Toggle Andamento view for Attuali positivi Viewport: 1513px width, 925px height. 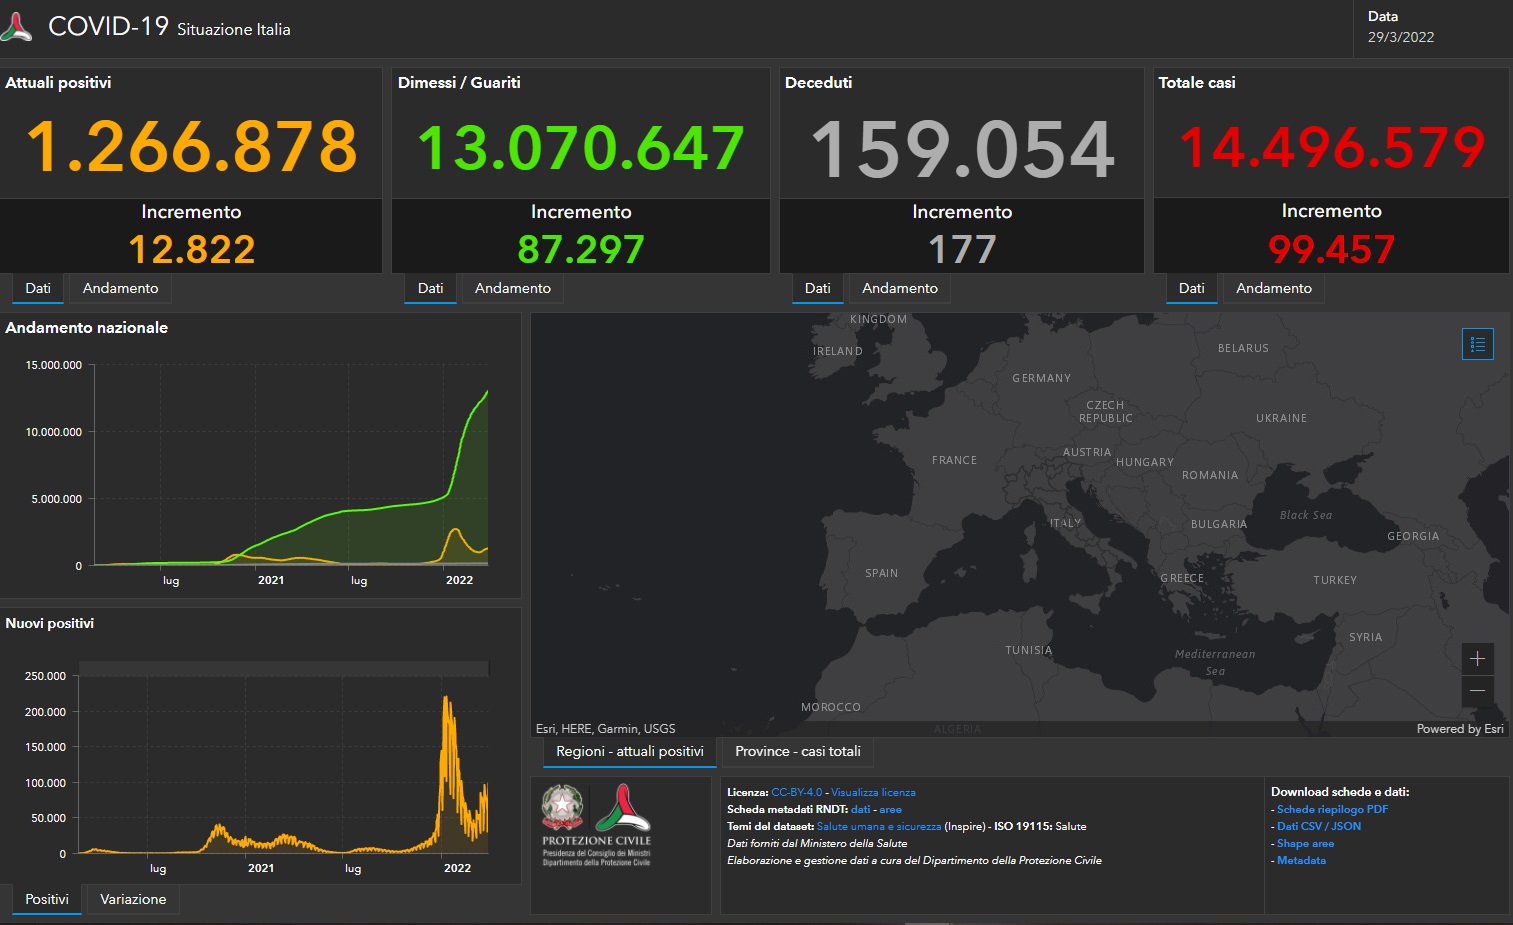coord(119,288)
